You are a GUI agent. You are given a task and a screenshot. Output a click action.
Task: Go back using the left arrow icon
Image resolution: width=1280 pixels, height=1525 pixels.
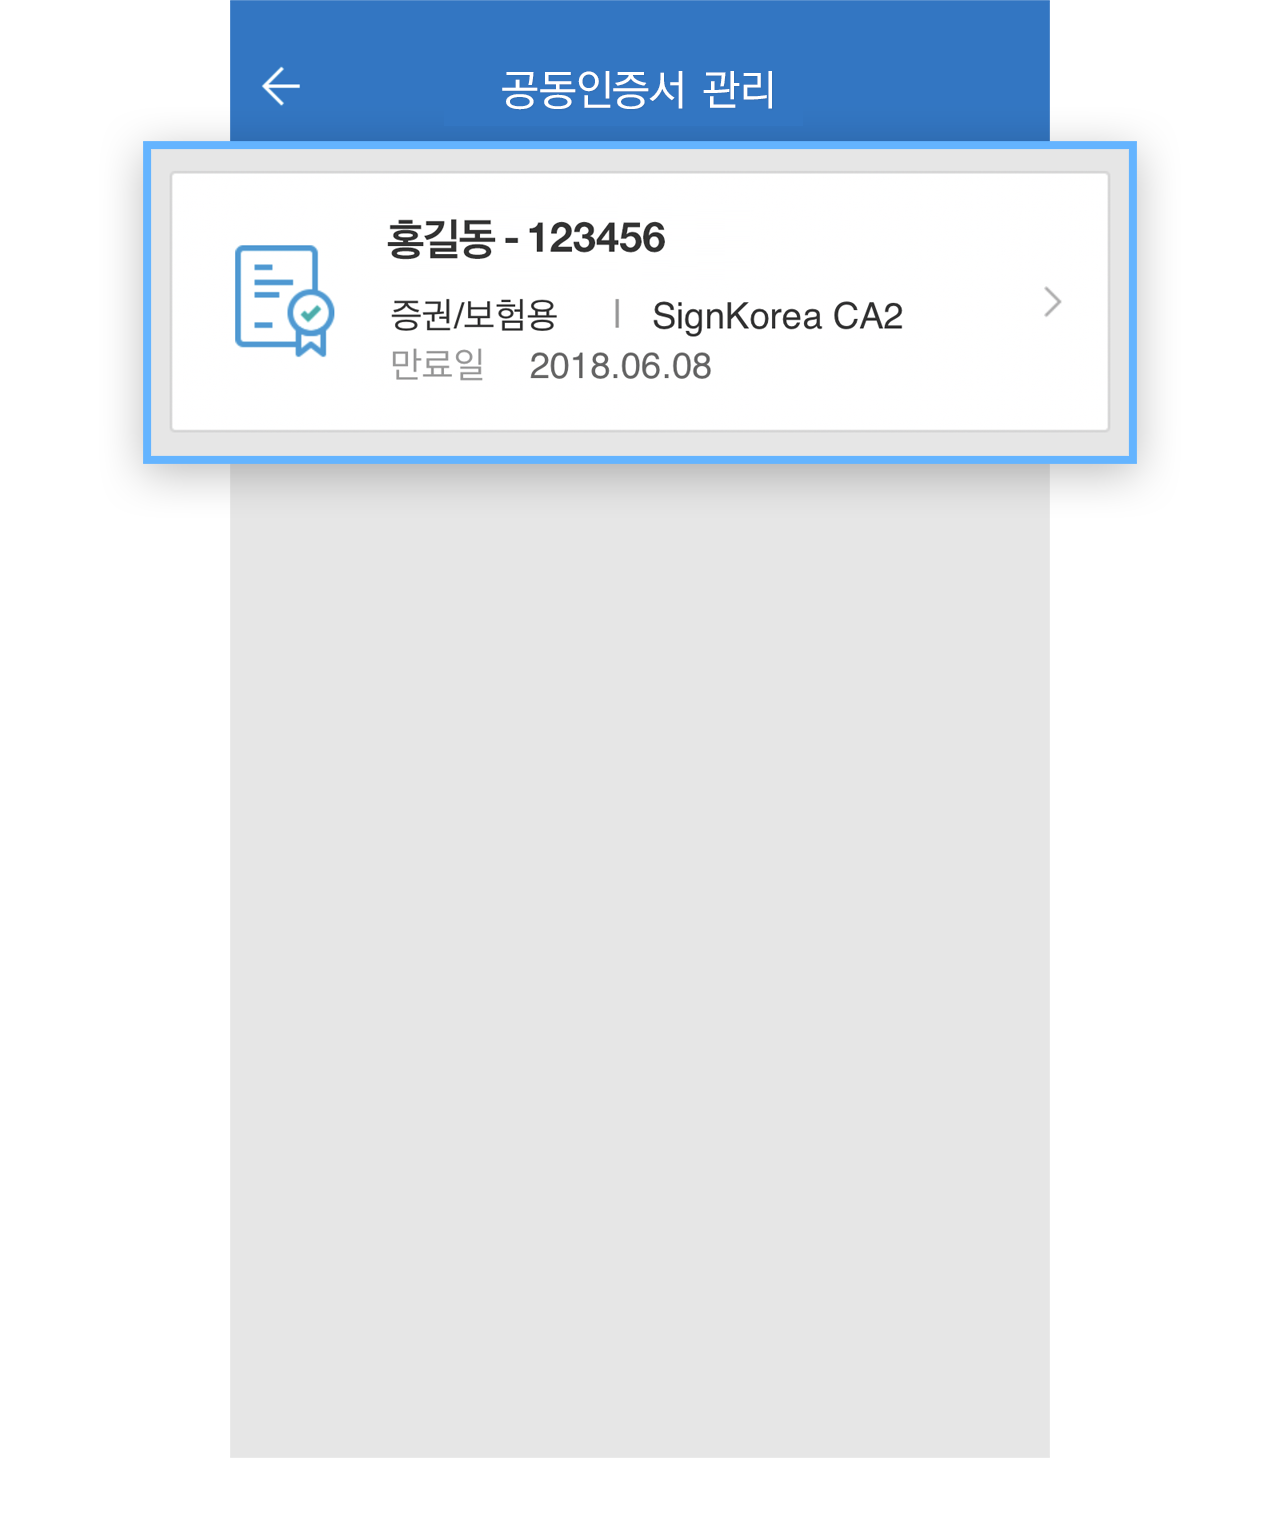[281, 87]
